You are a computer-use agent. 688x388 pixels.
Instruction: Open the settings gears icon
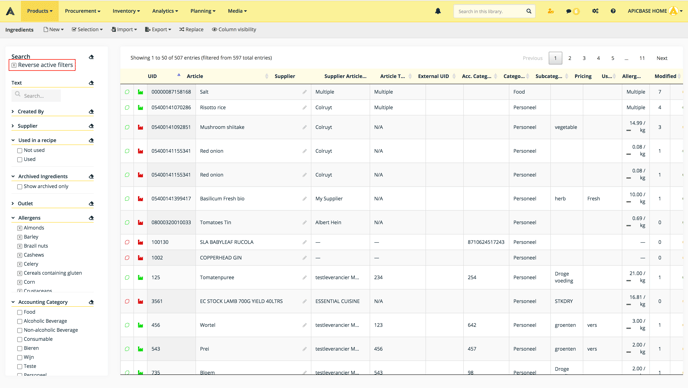(595, 11)
